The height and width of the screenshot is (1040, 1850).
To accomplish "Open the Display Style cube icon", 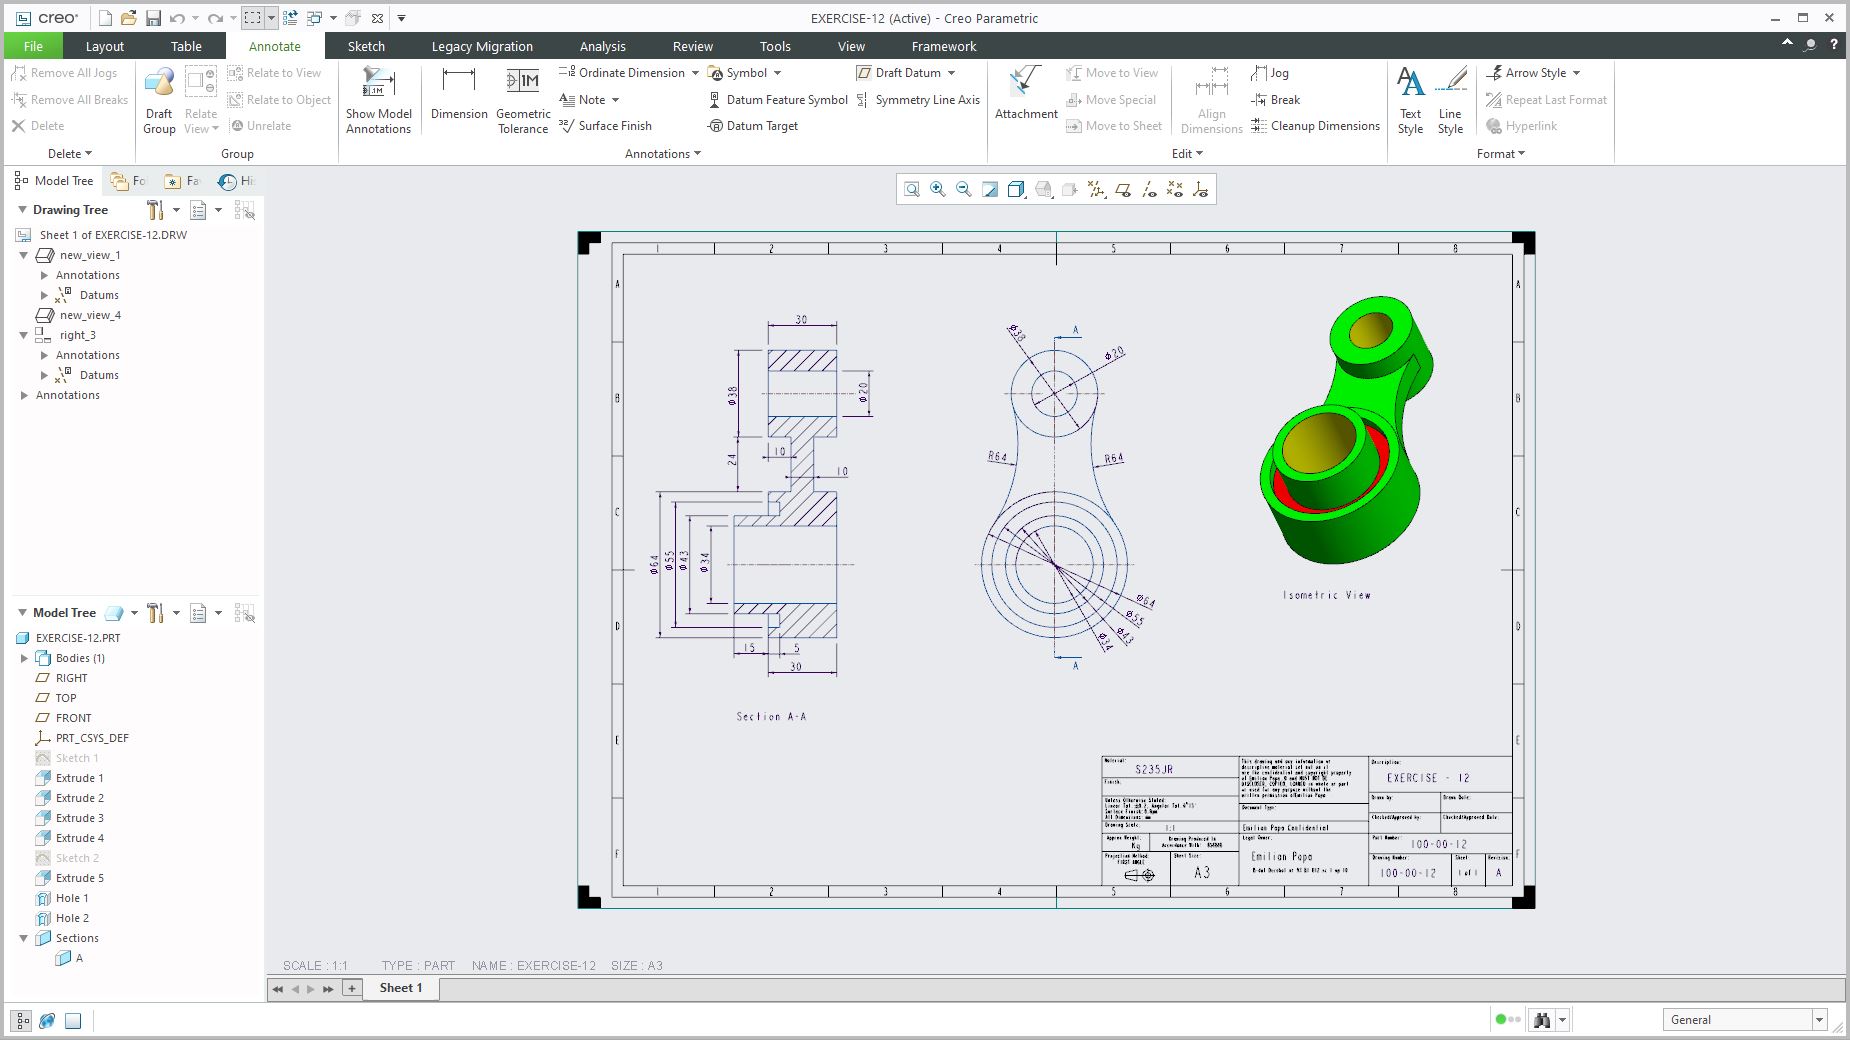I will pyautogui.click(x=1016, y=189).
